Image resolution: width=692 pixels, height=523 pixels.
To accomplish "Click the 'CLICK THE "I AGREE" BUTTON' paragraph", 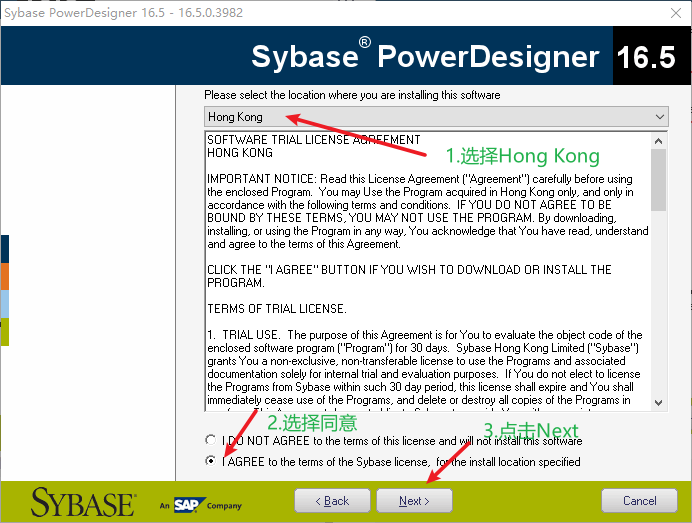I will pyautogui.click(x=409, y=276).
